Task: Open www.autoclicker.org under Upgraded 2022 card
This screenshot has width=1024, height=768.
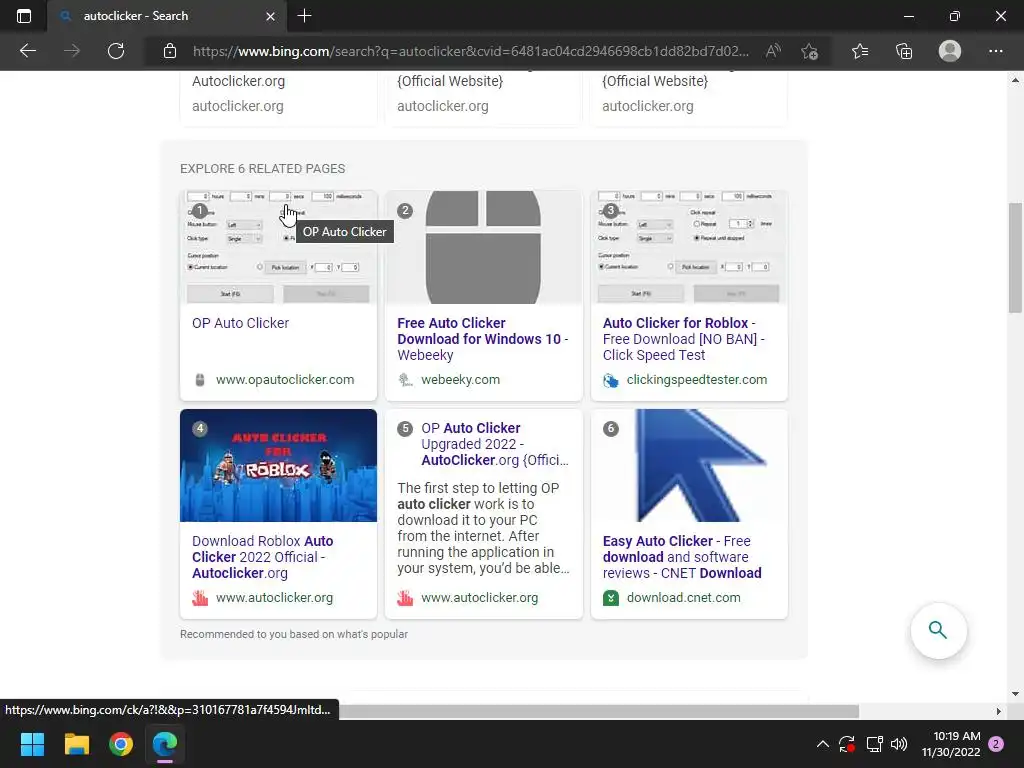Action: click(x=479, y=598)
